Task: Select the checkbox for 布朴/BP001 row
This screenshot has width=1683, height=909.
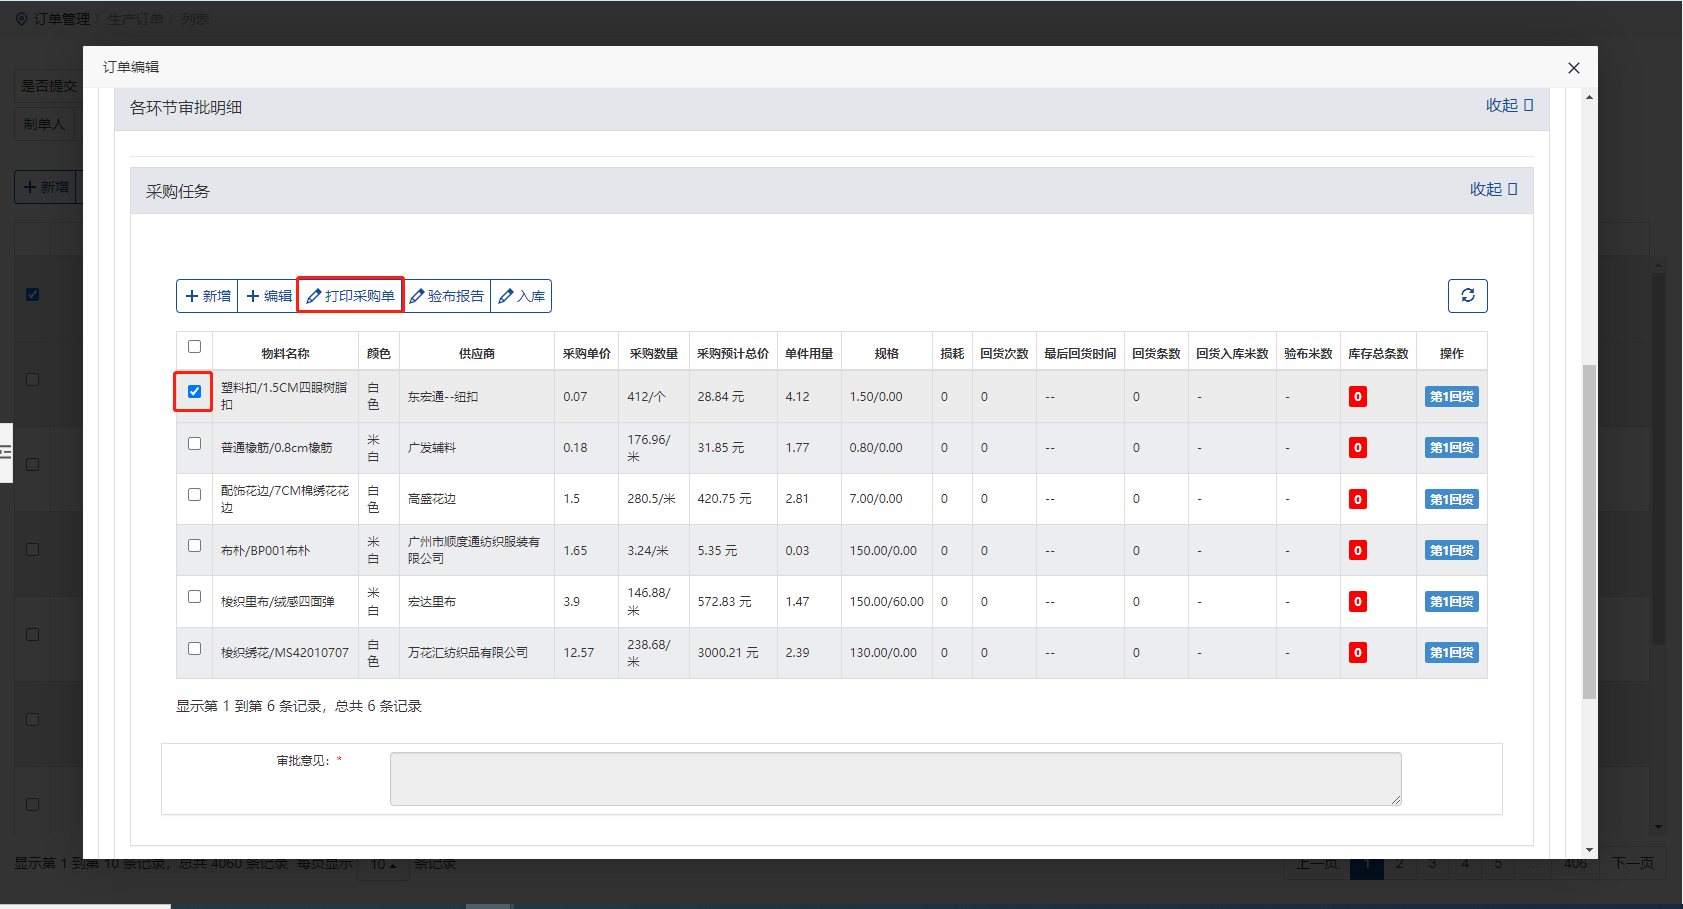Action: coord(194,546)
